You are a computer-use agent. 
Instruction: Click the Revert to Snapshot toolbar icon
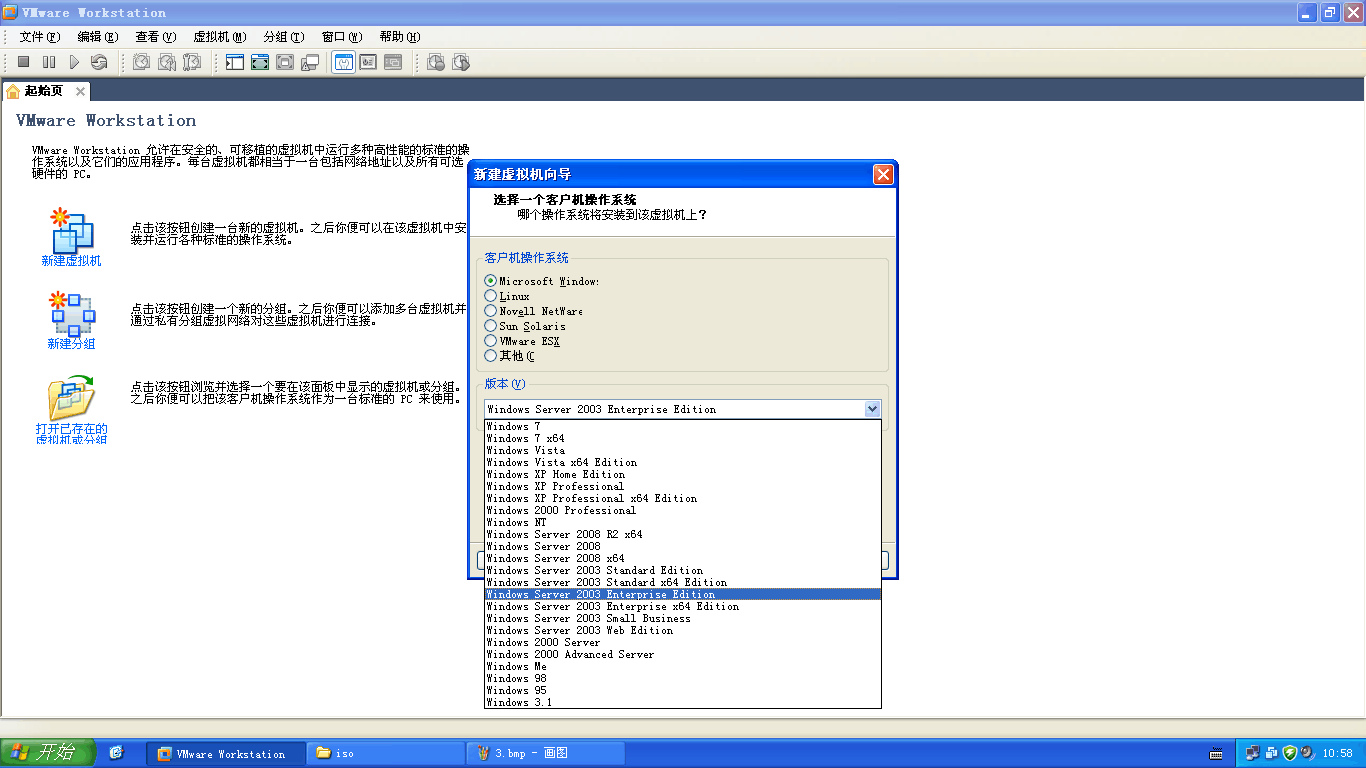(167, 62)
